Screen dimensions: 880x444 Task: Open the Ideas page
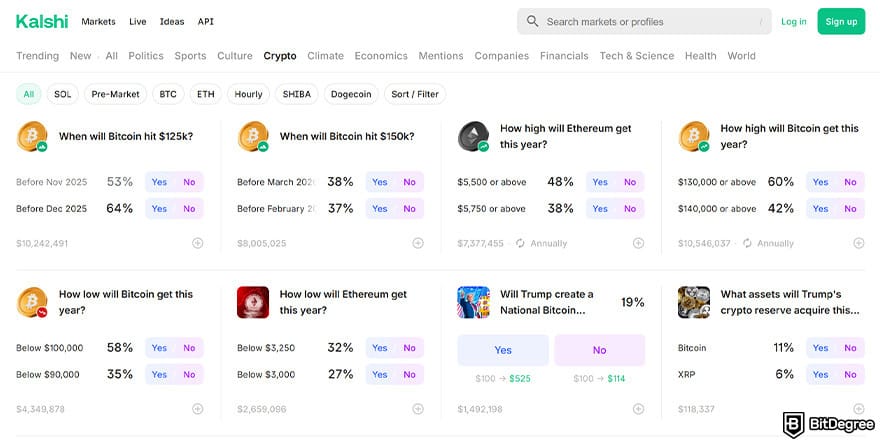click(172, 21)
